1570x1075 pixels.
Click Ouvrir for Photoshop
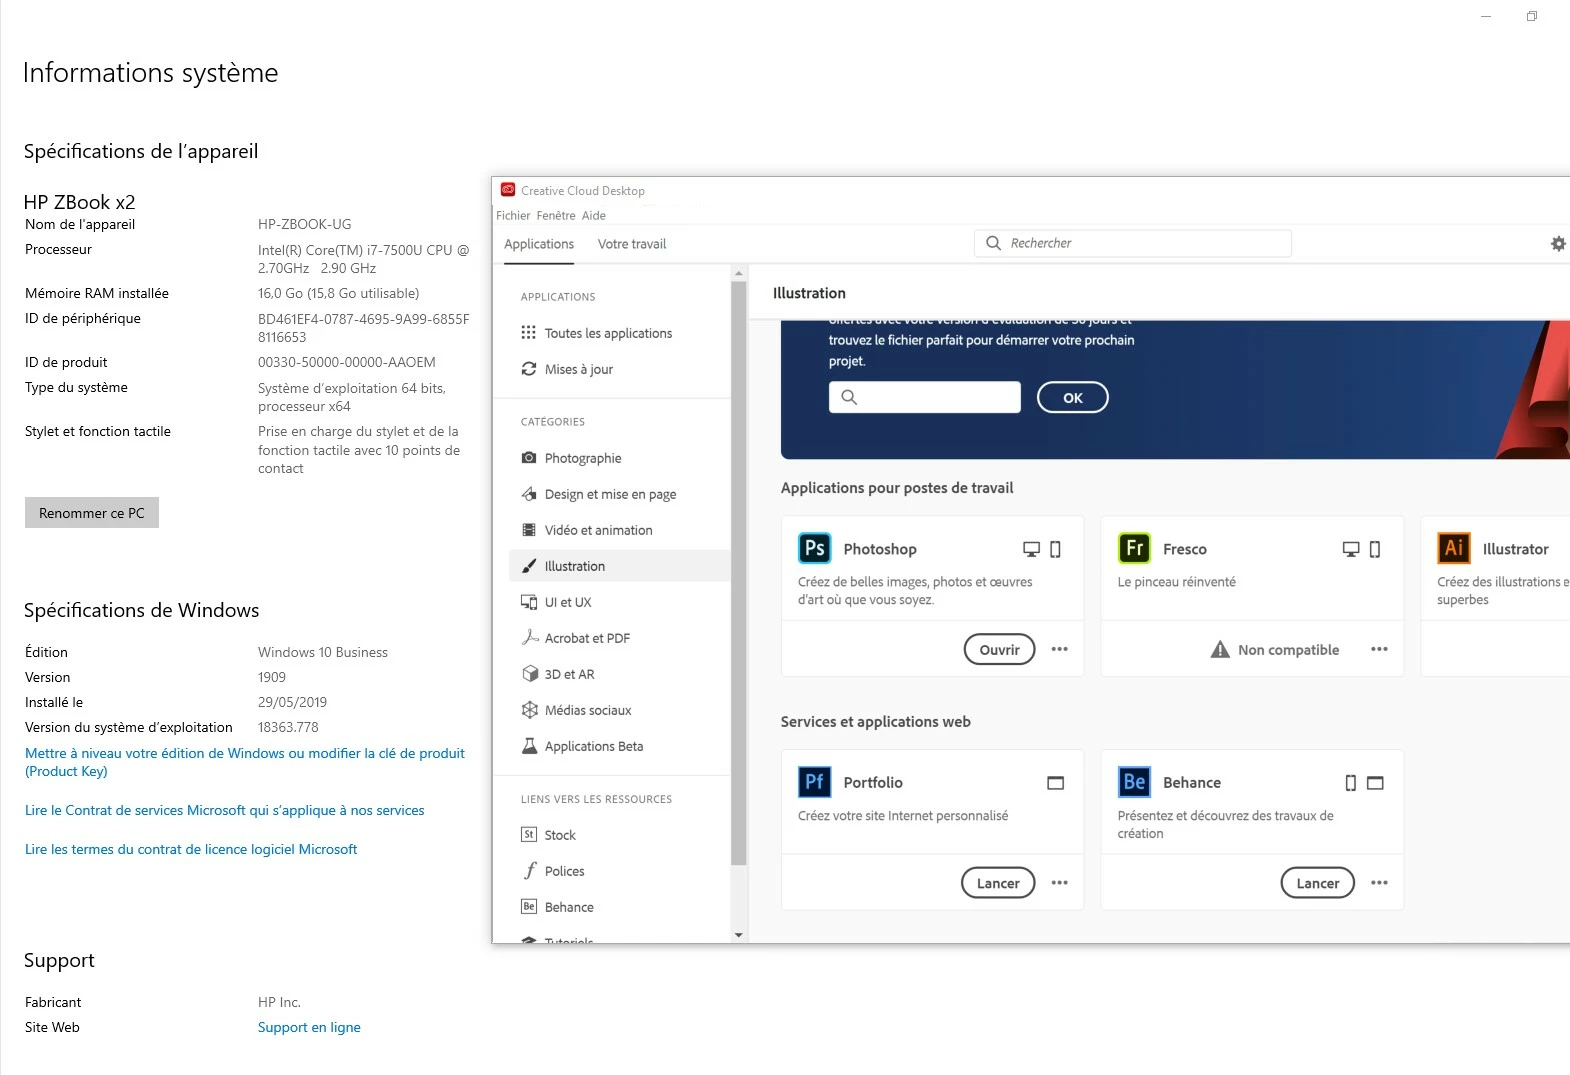tap(999, 650)
